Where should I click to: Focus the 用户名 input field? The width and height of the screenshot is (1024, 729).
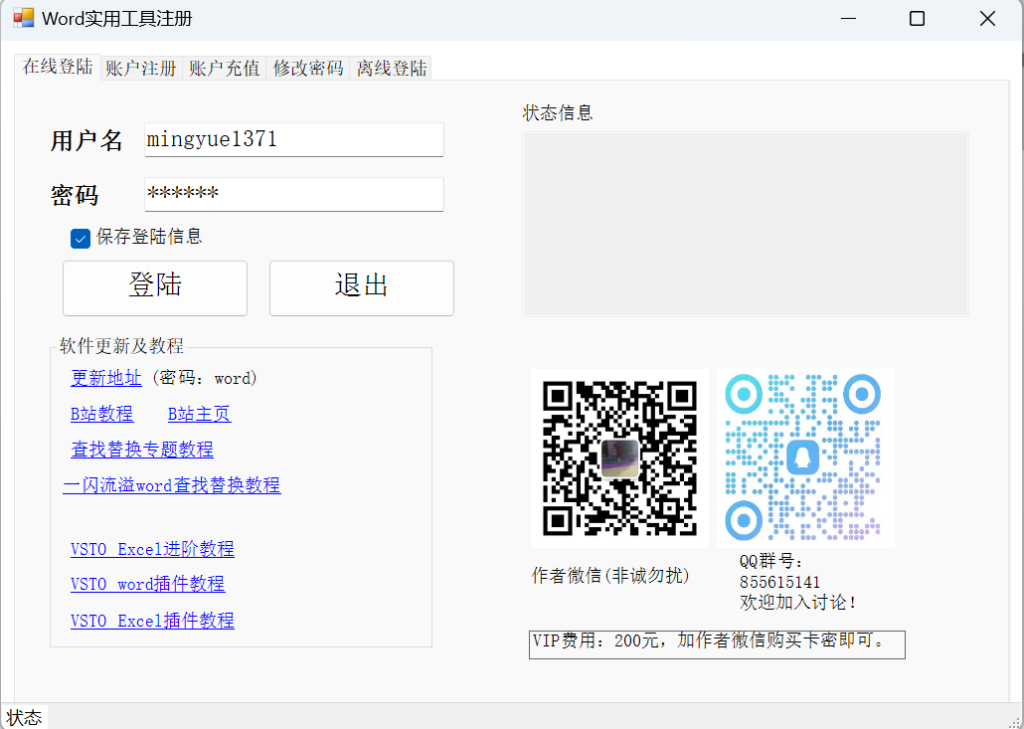(x=294, y=139)
